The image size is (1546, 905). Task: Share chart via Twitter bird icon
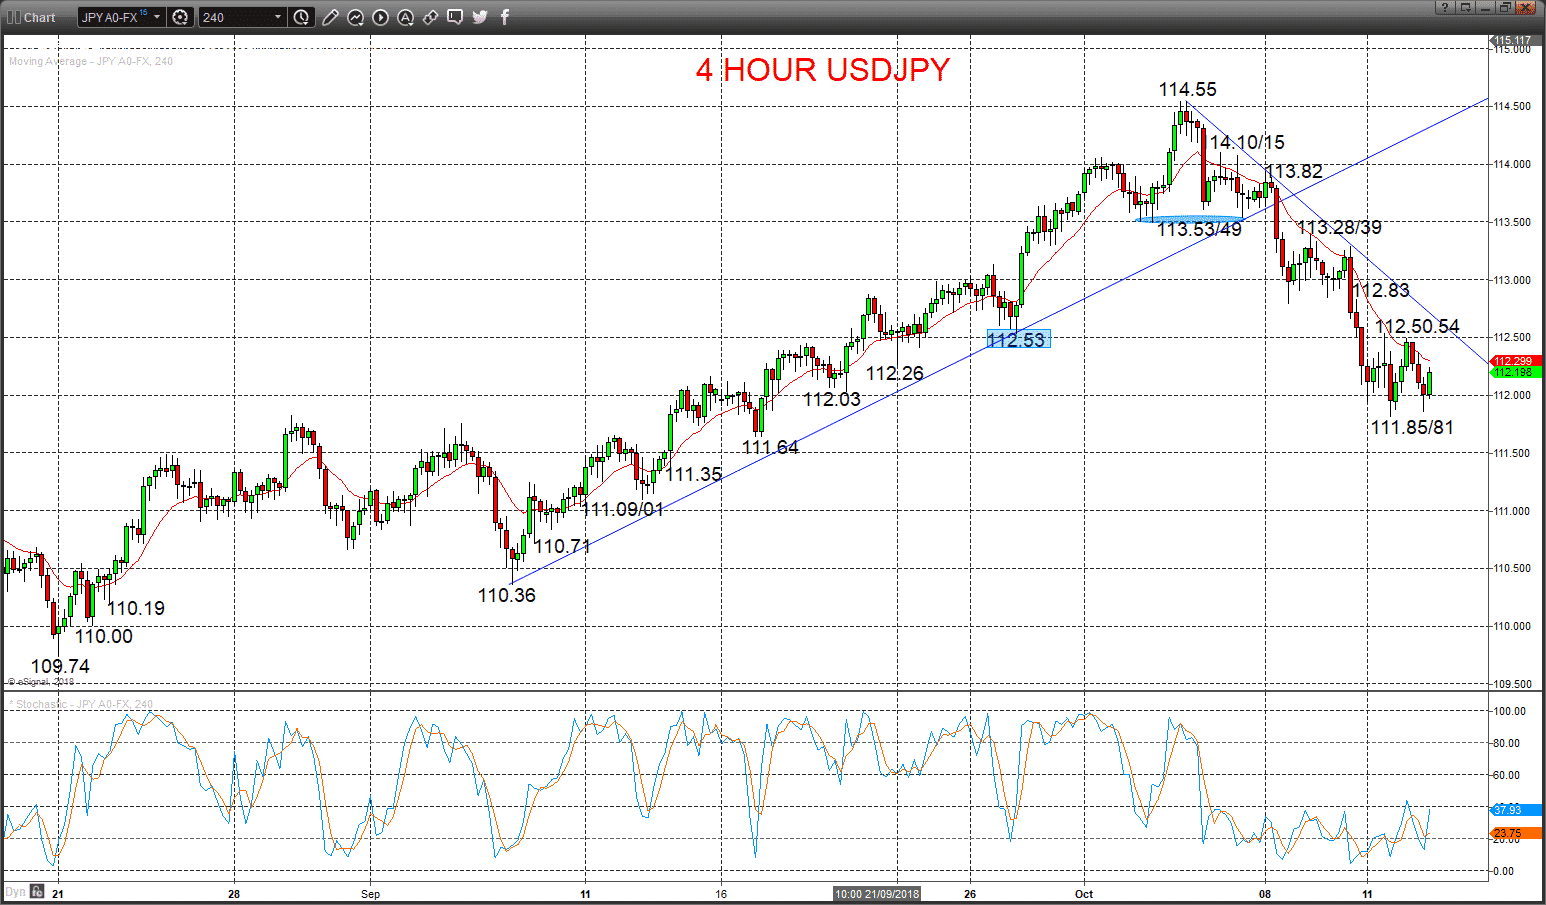[x=480, y=17]
